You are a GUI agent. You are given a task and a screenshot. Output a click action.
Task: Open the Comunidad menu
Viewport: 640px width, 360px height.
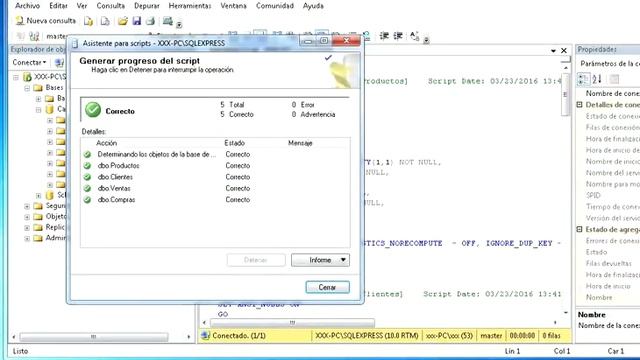pyautogui.click(x=275, y=6)
